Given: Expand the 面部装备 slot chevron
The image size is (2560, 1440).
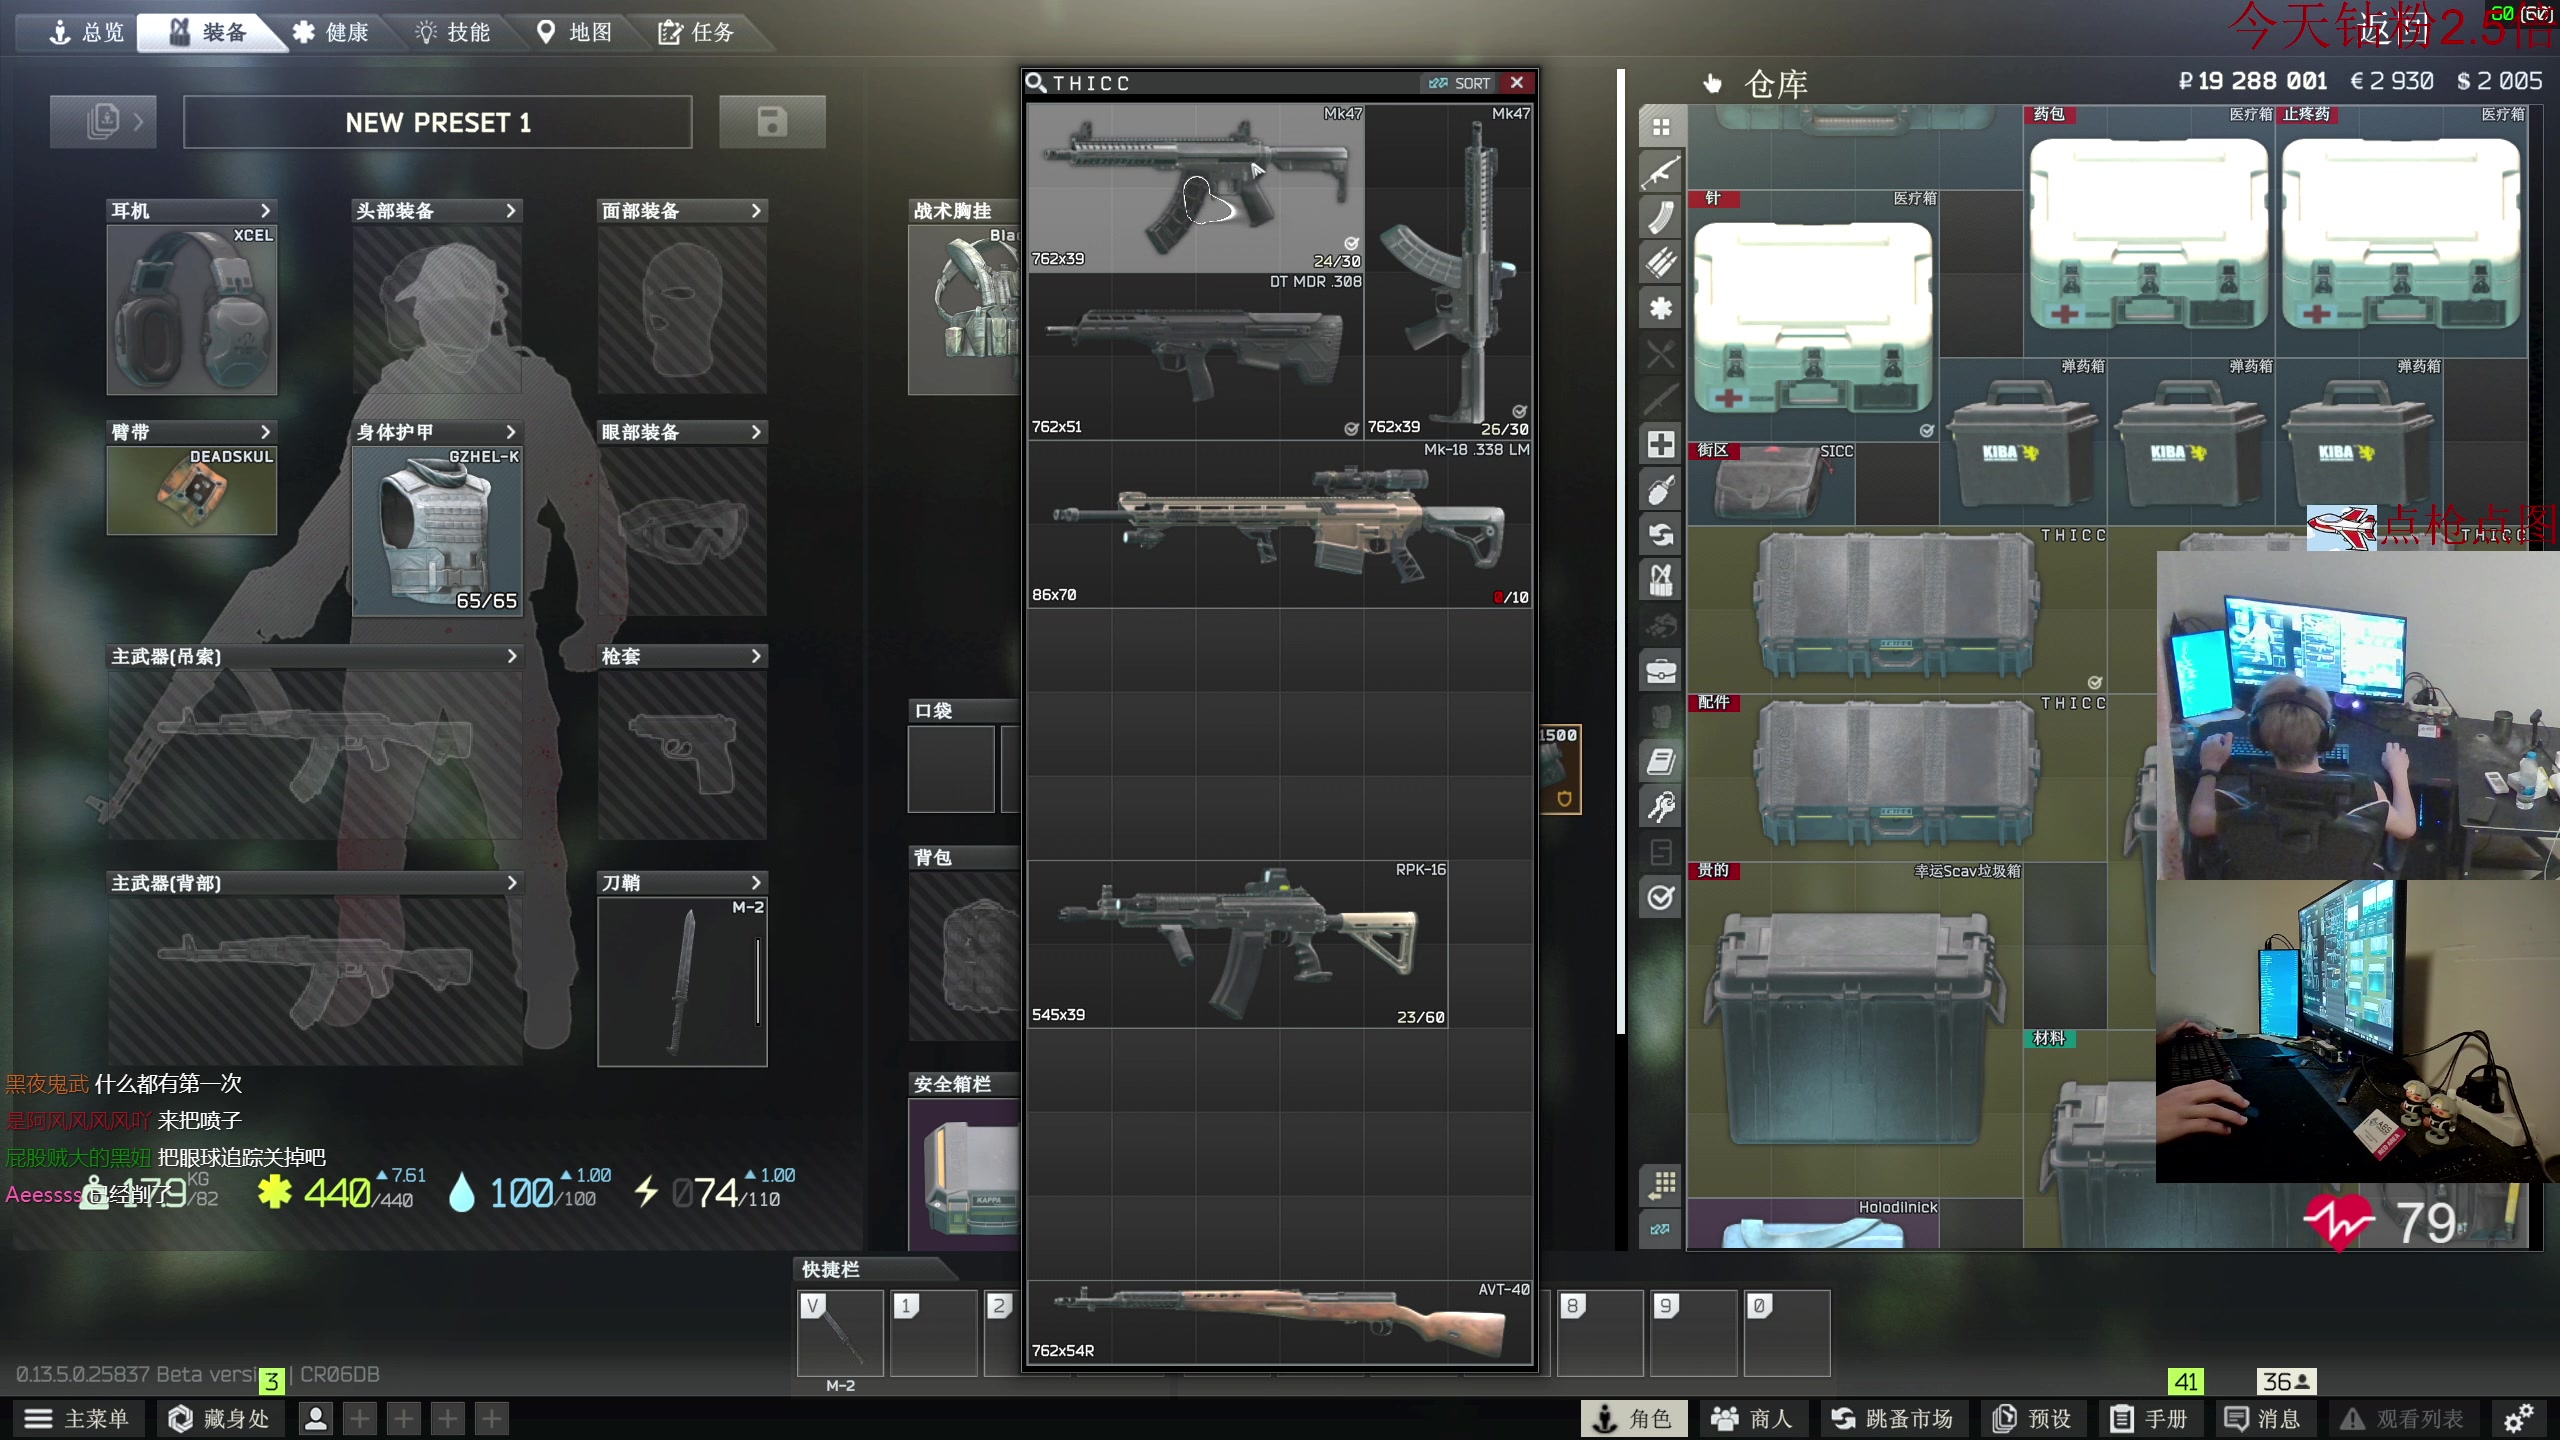Looking at the screenshot, I should (756, 211).
